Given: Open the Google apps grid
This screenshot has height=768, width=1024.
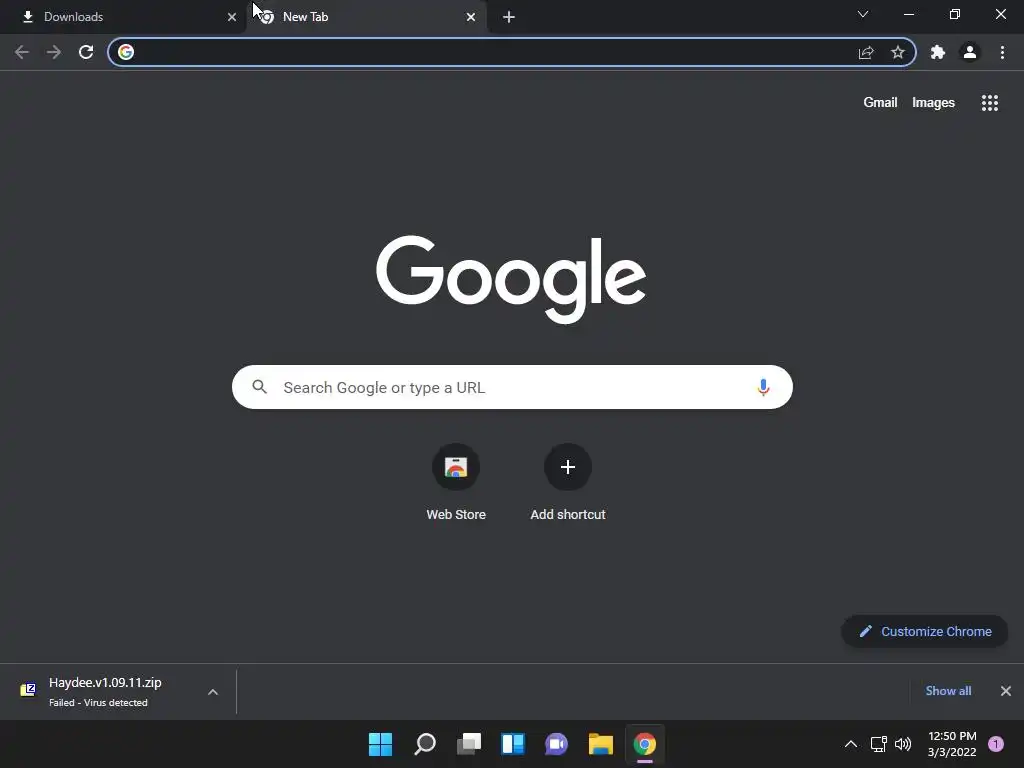Looking at the screenshot, I should click(990, 103).
